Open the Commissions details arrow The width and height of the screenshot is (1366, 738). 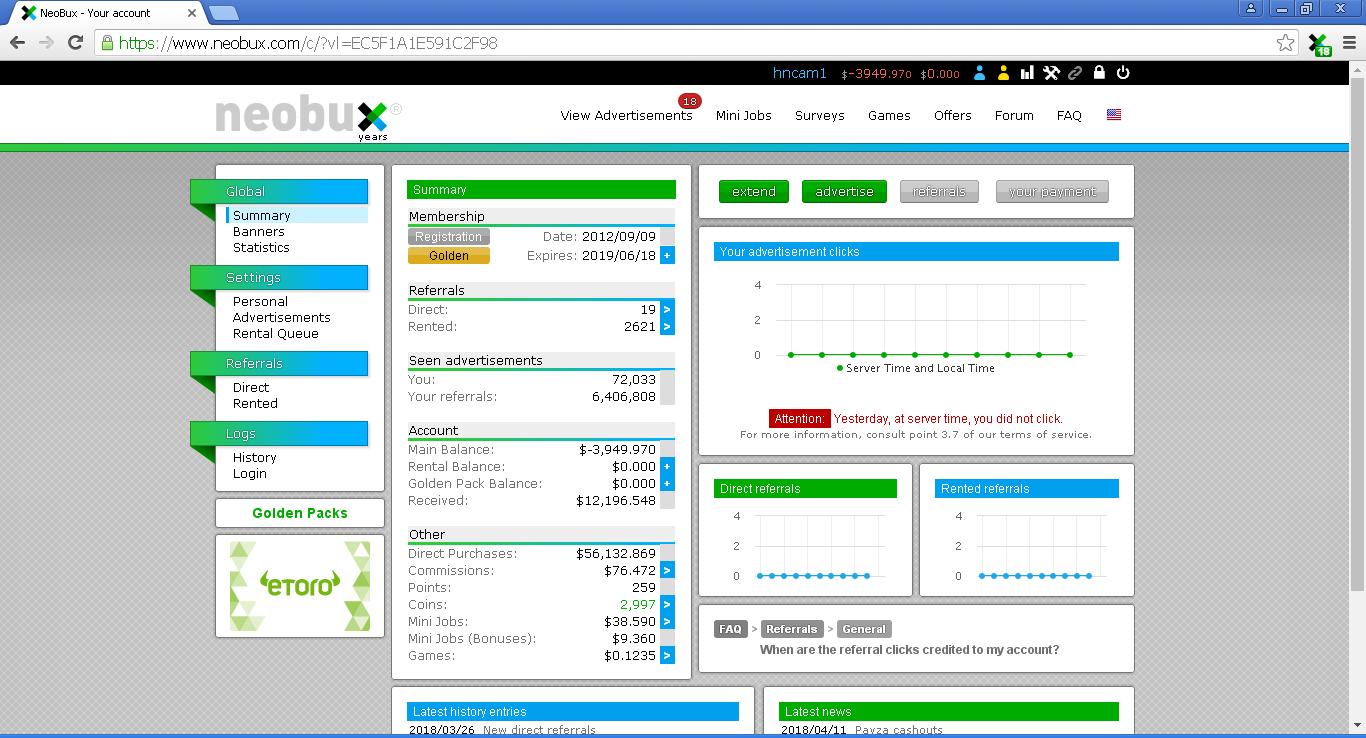[667, 571]
